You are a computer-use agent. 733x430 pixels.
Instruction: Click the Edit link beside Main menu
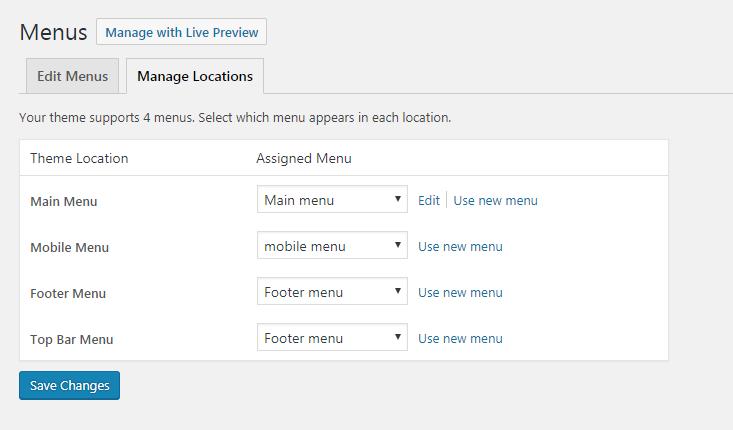pos(429,200)
